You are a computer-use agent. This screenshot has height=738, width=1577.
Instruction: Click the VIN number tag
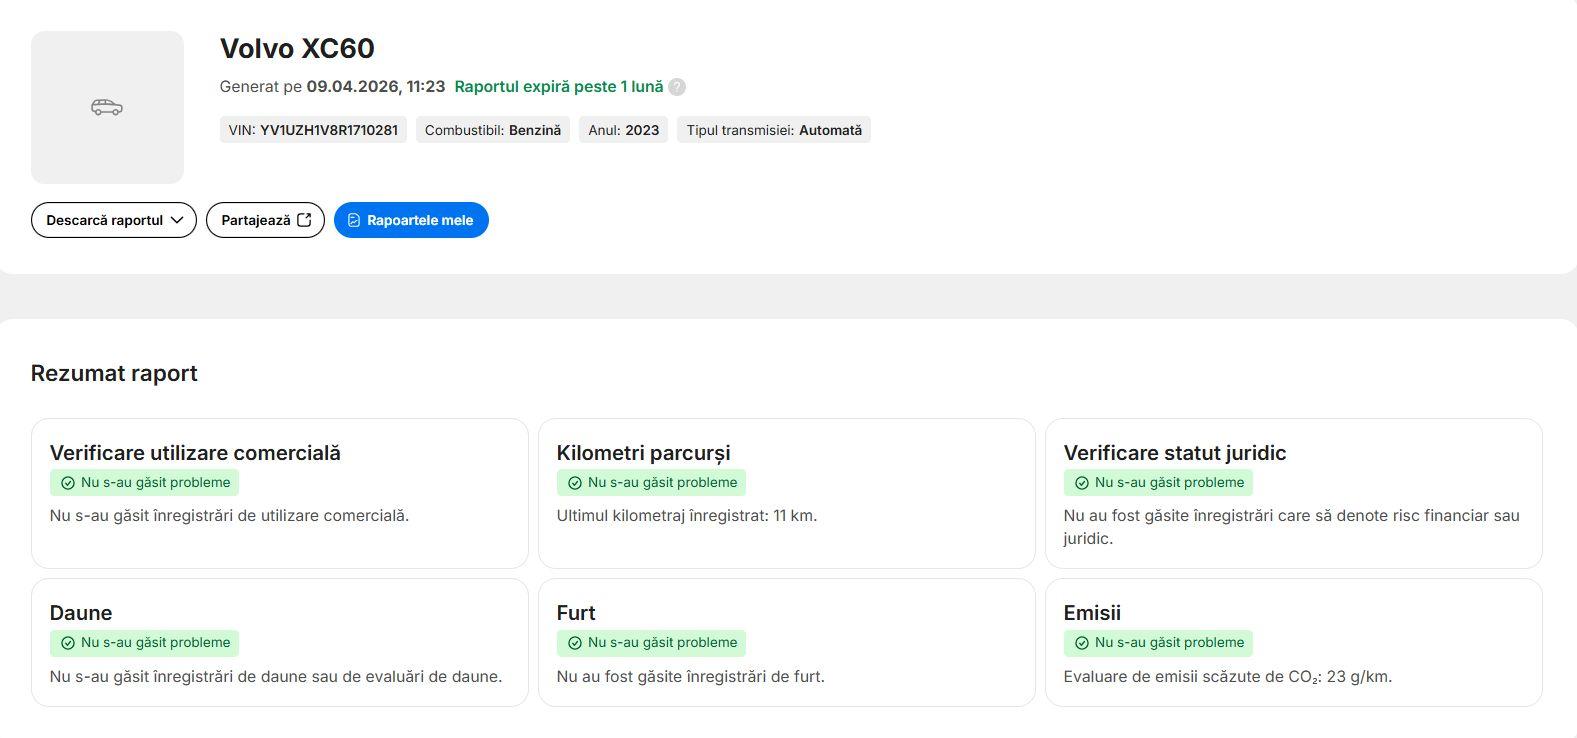313,130
